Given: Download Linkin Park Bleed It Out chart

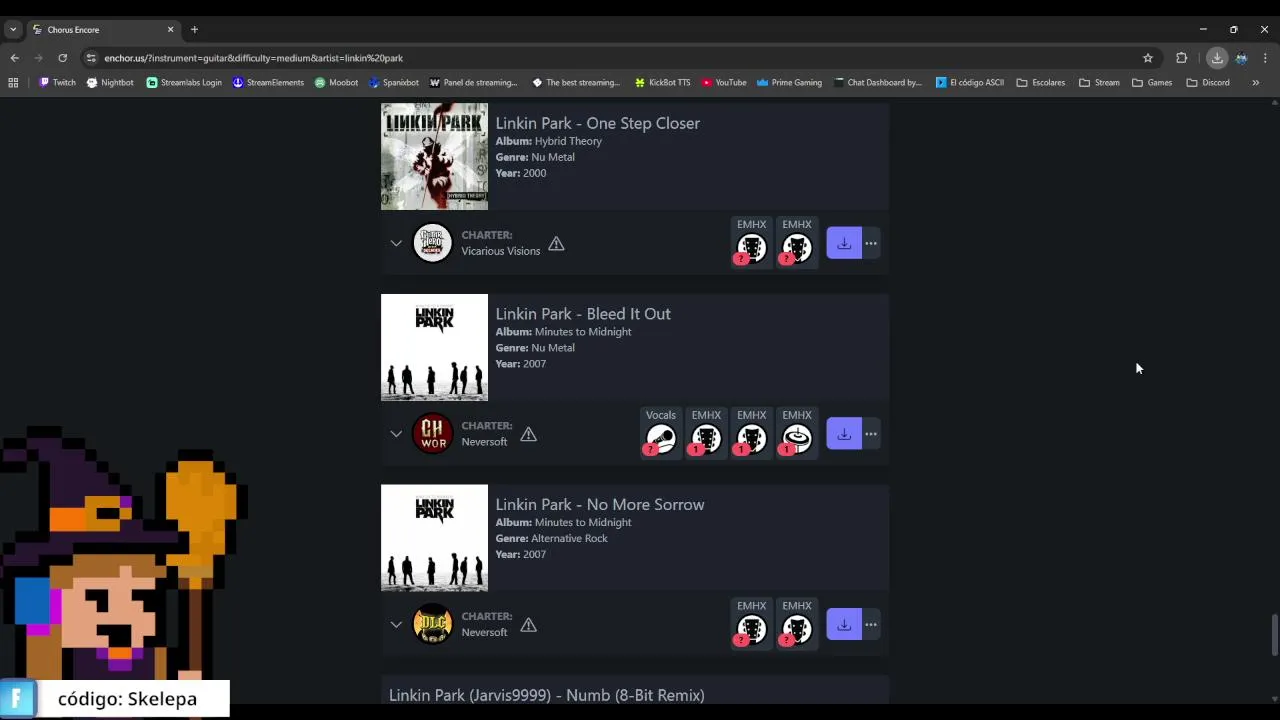Looking at the screenshot, I should click(x=844, y=434).
